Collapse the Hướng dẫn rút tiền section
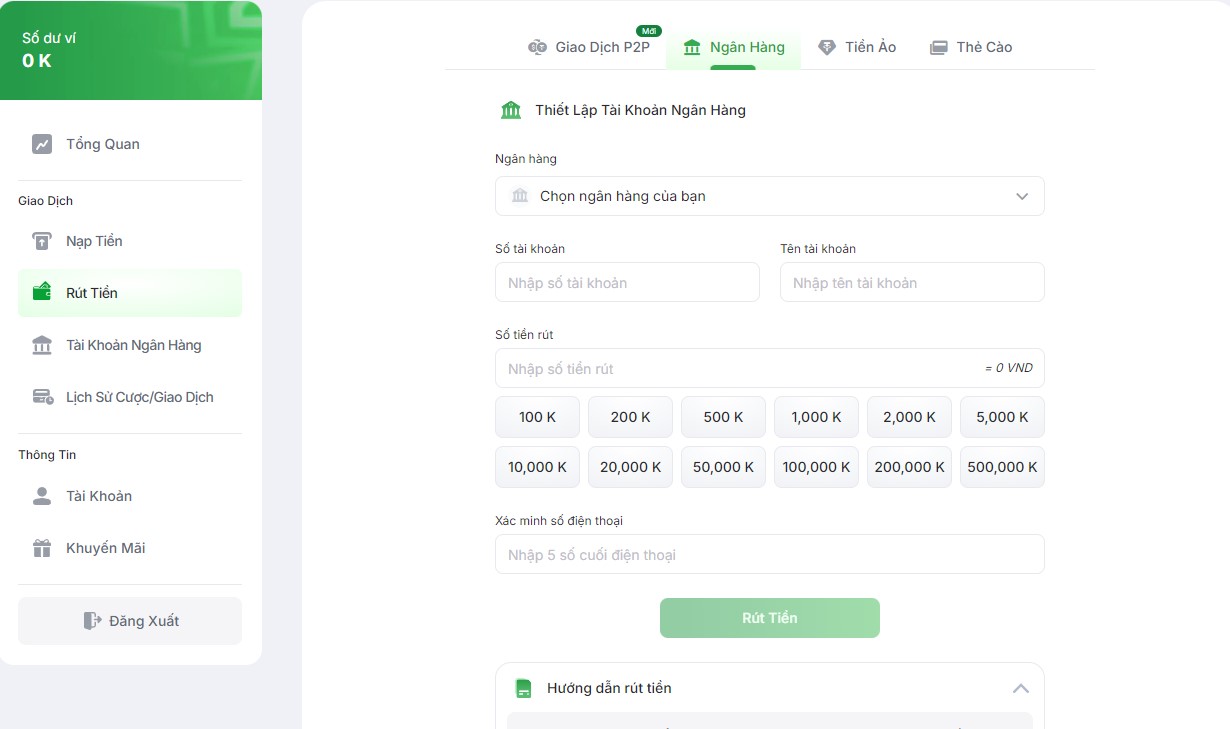This screenshot has width=1230, height=729. [1020, 688]
